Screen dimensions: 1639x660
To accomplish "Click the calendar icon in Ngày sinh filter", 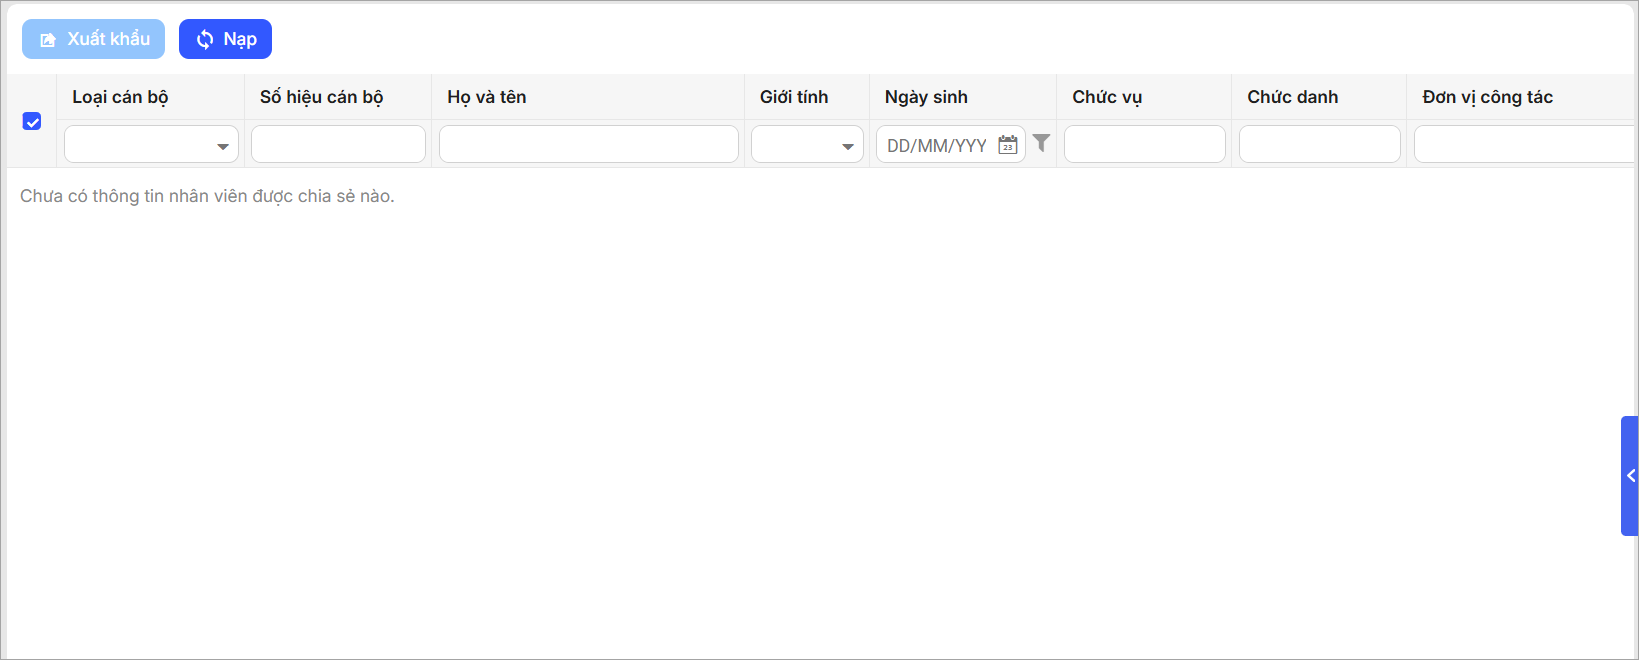I will tap(1008, 145).
